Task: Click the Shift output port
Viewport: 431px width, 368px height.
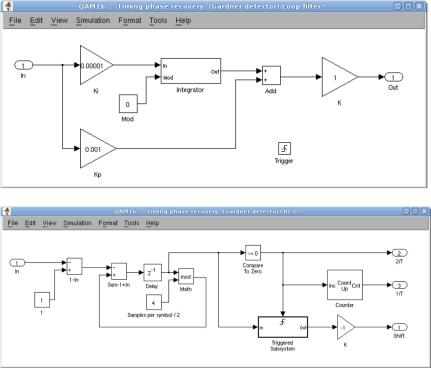Action: (x=399, y=327)
